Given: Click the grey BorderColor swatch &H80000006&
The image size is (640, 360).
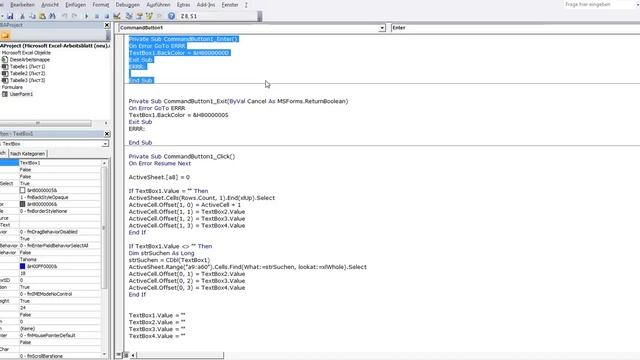Looking at the screenshot, I should [22, 204].
